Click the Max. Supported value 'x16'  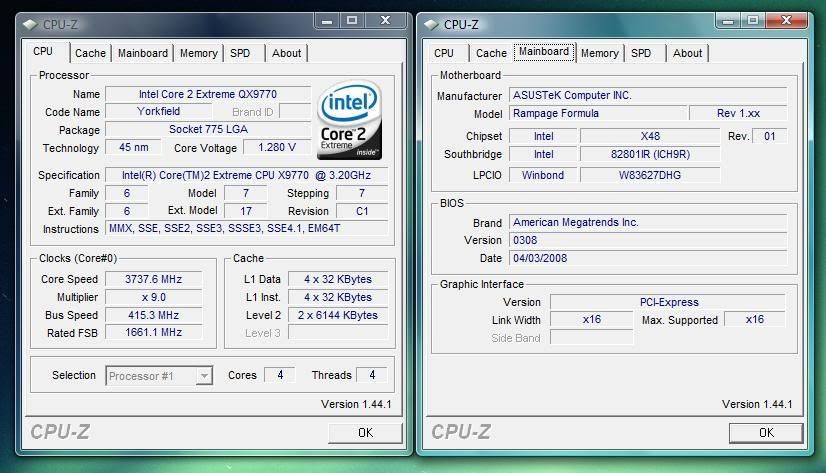click(x=754, y=319)
